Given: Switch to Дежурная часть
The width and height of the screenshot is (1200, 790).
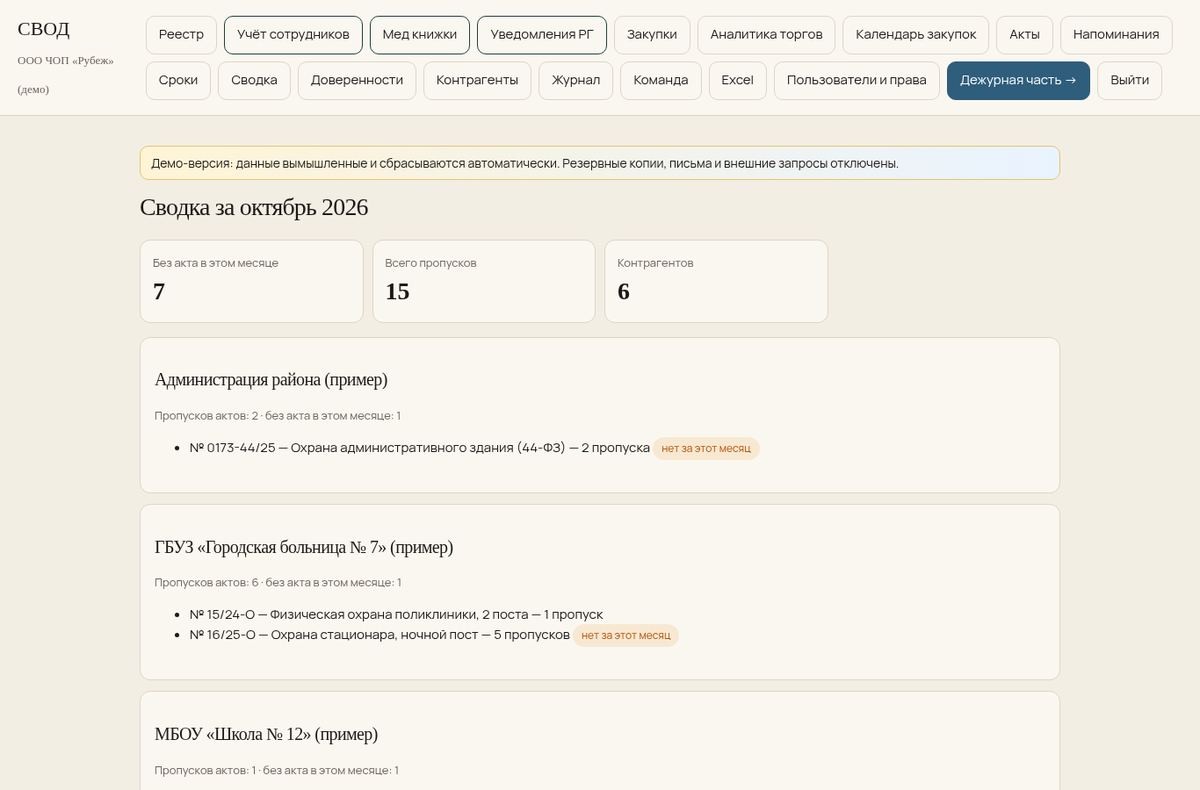Looking at the screenshot, I should click(x=1018, y=80).
